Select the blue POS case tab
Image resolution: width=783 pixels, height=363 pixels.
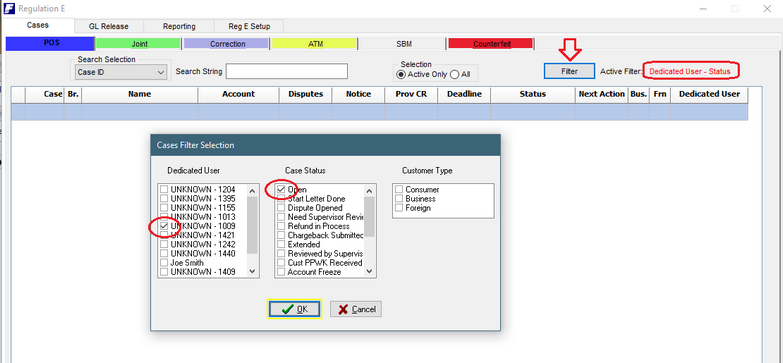pos(50,43)
